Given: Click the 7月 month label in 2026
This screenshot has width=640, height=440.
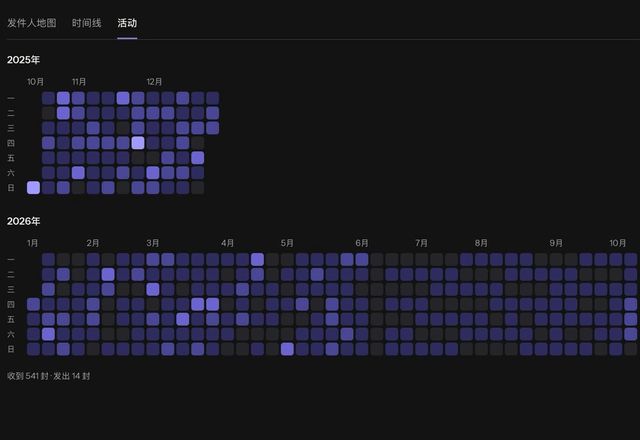Looking at the screenshot, I should tap(421, 243).
